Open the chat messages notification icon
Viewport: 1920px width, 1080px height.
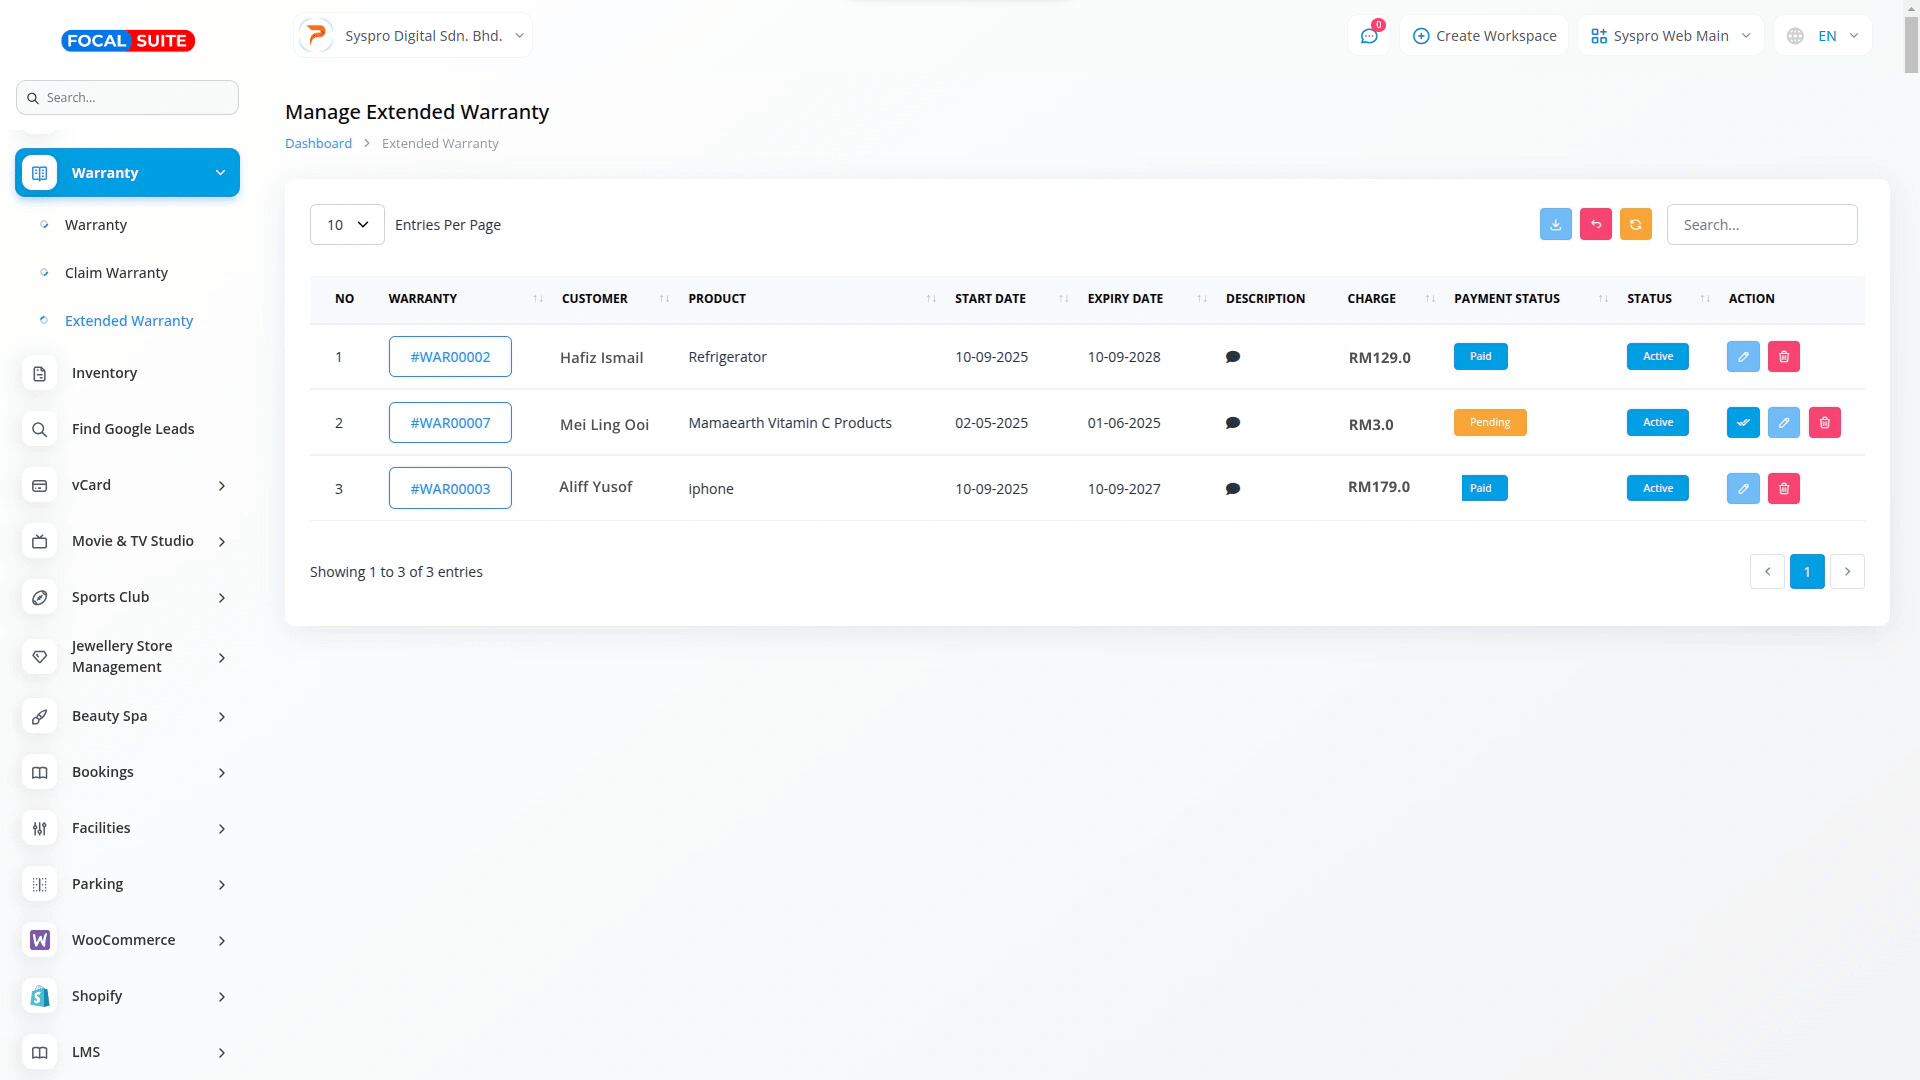tap(1368, 36)
